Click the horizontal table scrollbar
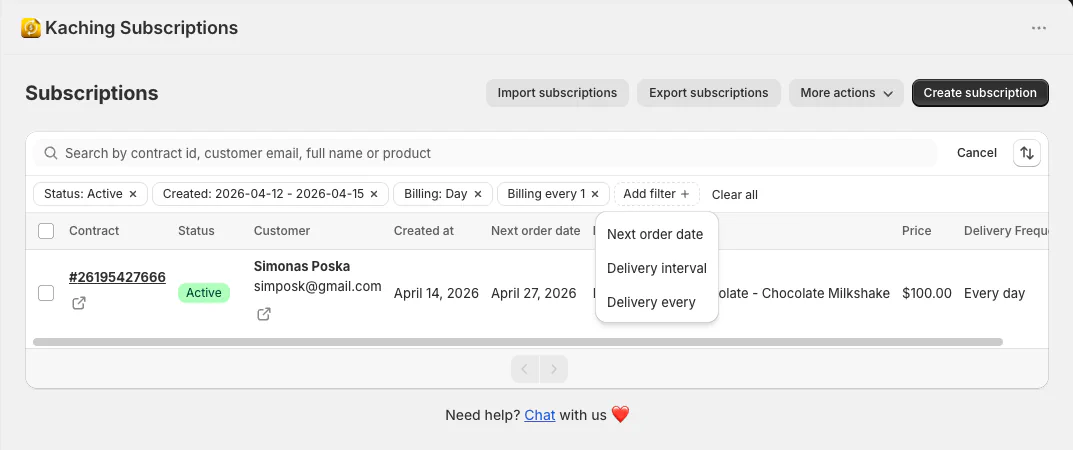1073x450 pixels. [x=517, y=342]
